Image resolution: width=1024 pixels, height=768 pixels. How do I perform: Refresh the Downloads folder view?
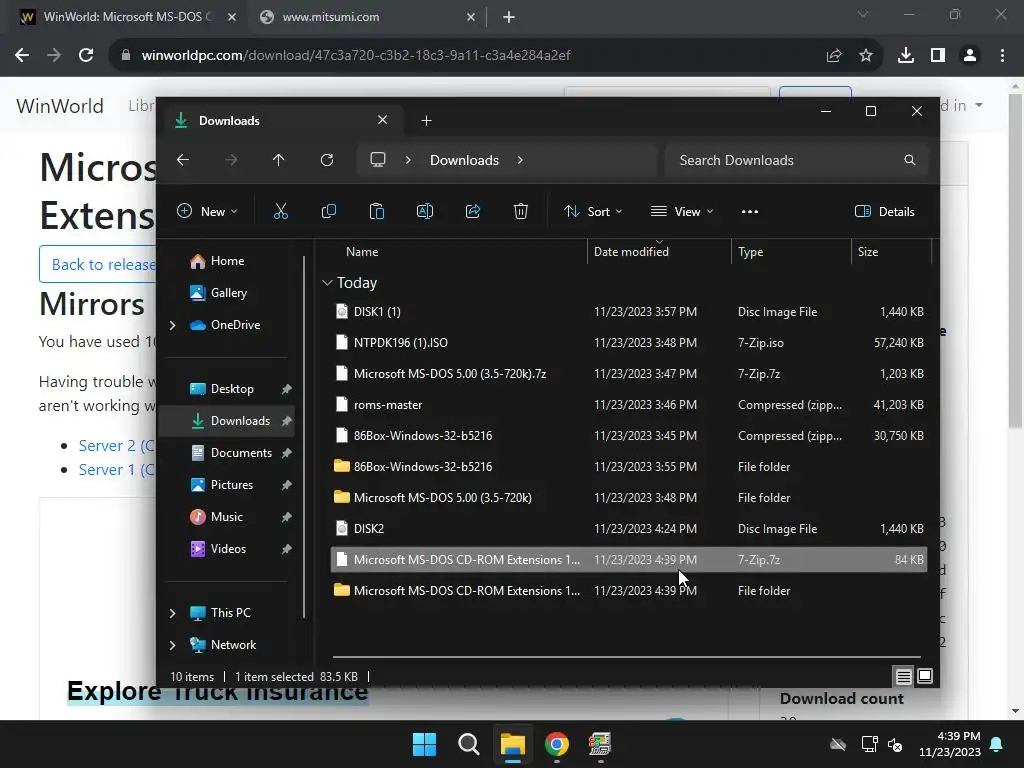pyautogui.click(x=327, y=160)
